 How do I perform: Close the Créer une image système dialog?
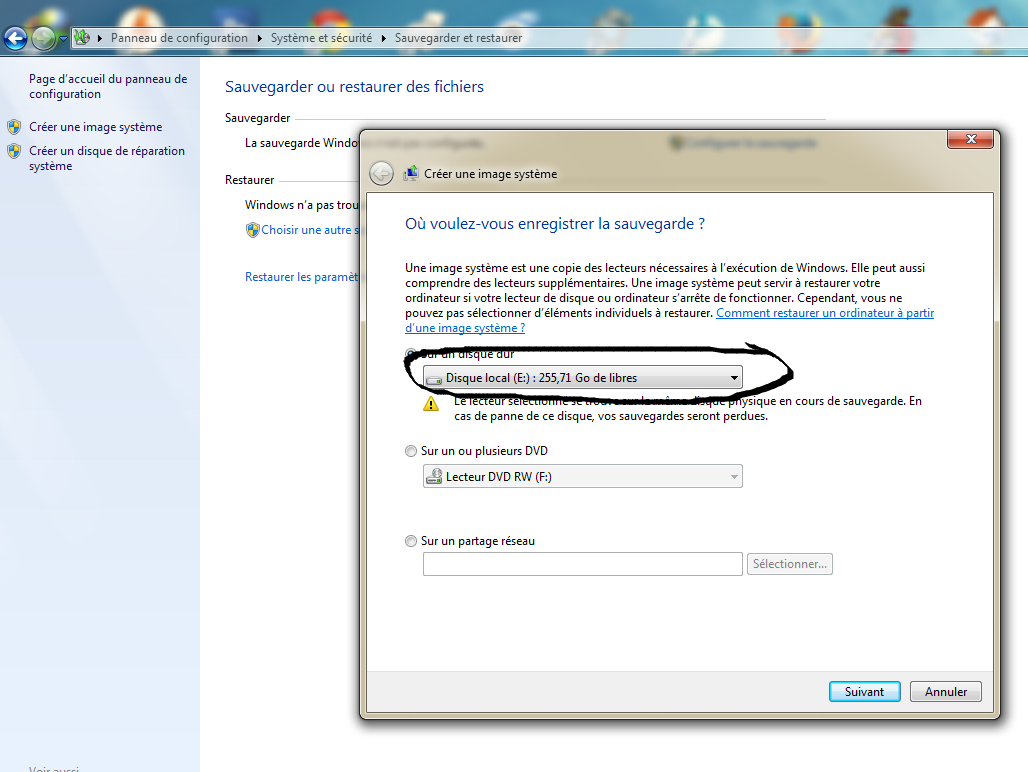[x=970, y=139]
